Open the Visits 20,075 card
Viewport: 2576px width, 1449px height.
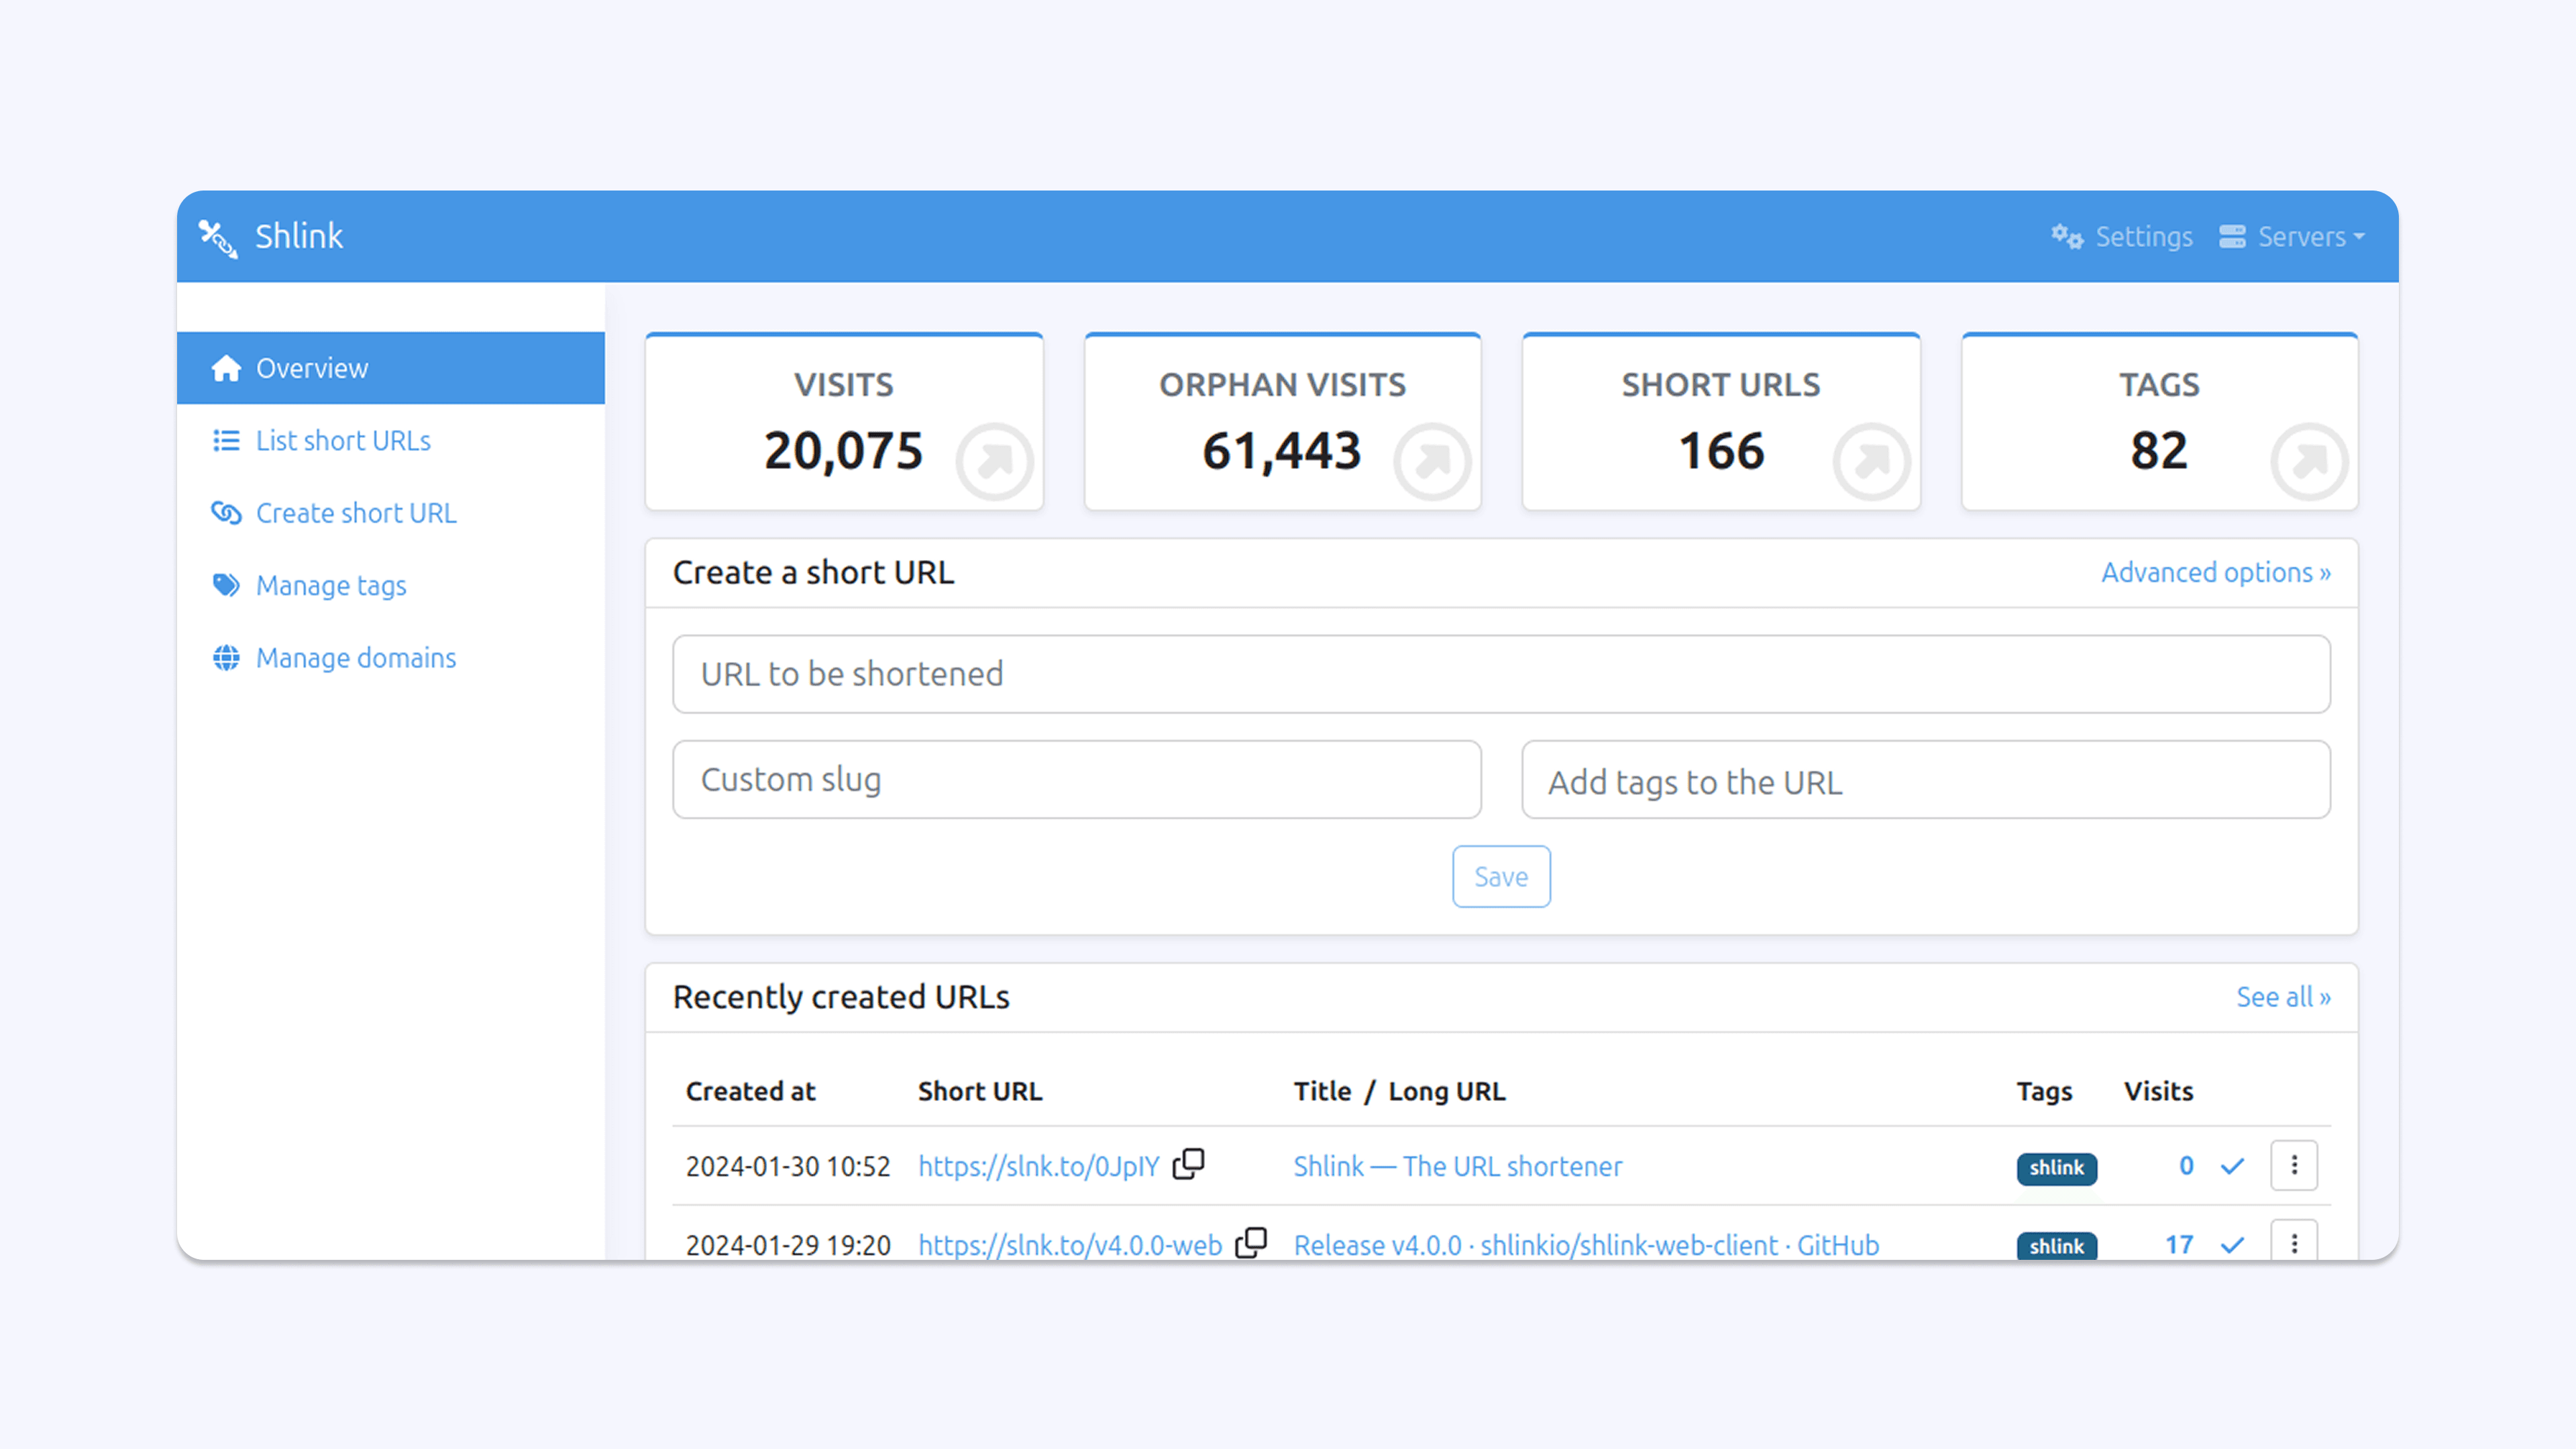(x=844, y=422)
